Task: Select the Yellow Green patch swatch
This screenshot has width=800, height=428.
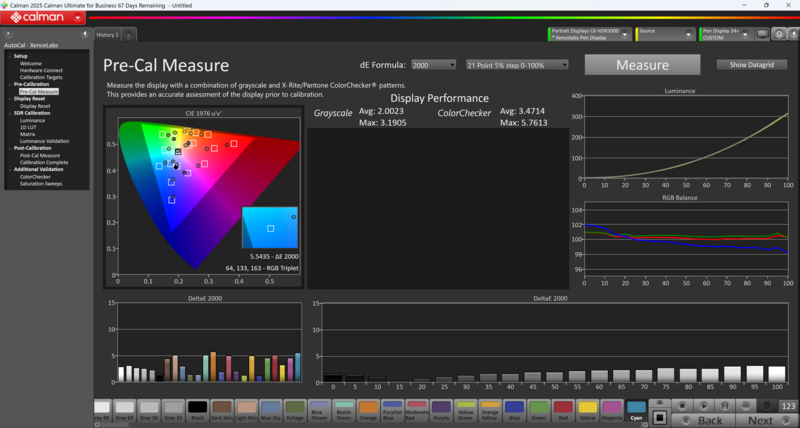Action: (465, 411)
